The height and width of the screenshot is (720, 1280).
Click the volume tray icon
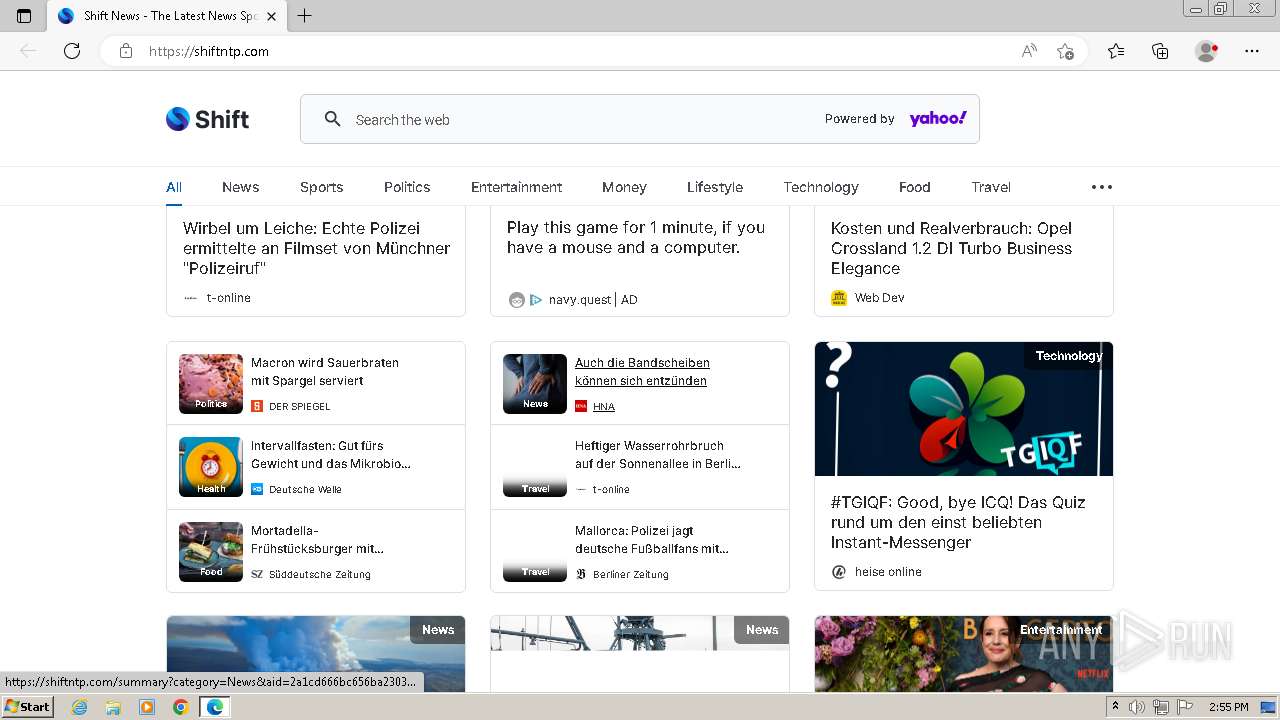(1137, 707)
